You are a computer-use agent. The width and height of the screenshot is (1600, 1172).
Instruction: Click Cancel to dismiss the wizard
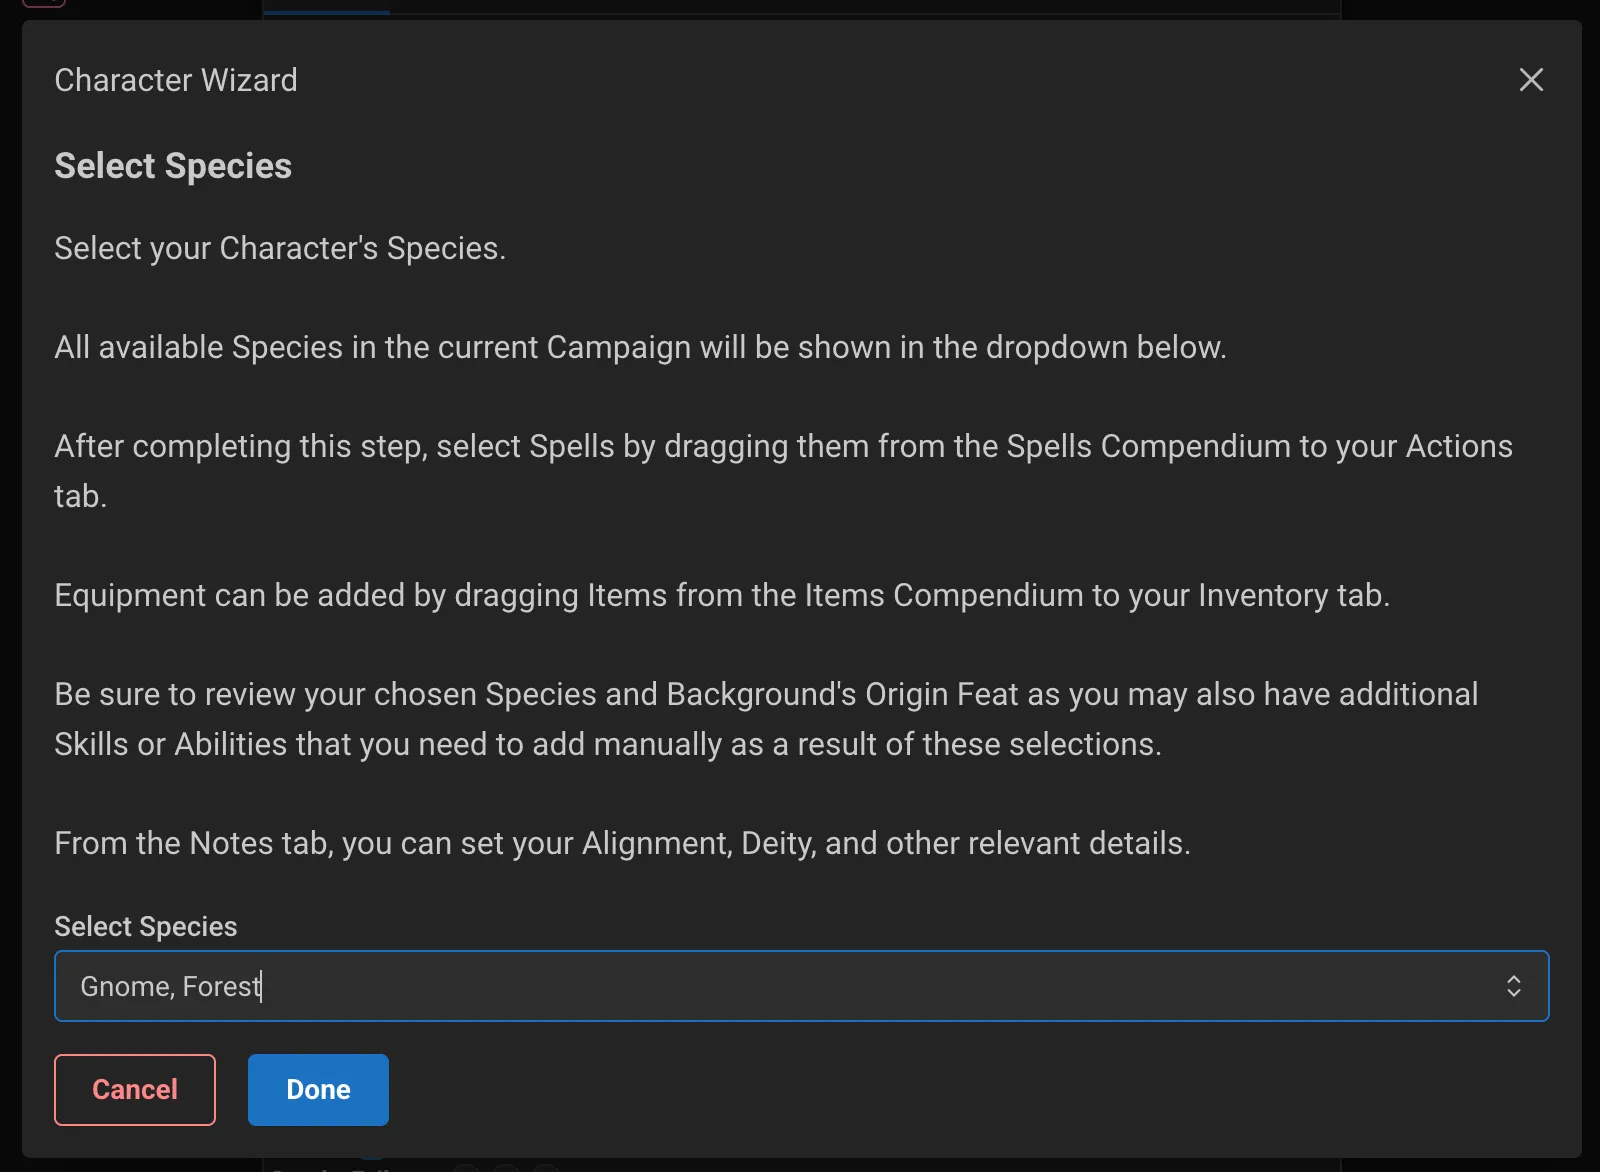tap(134, 1090)
